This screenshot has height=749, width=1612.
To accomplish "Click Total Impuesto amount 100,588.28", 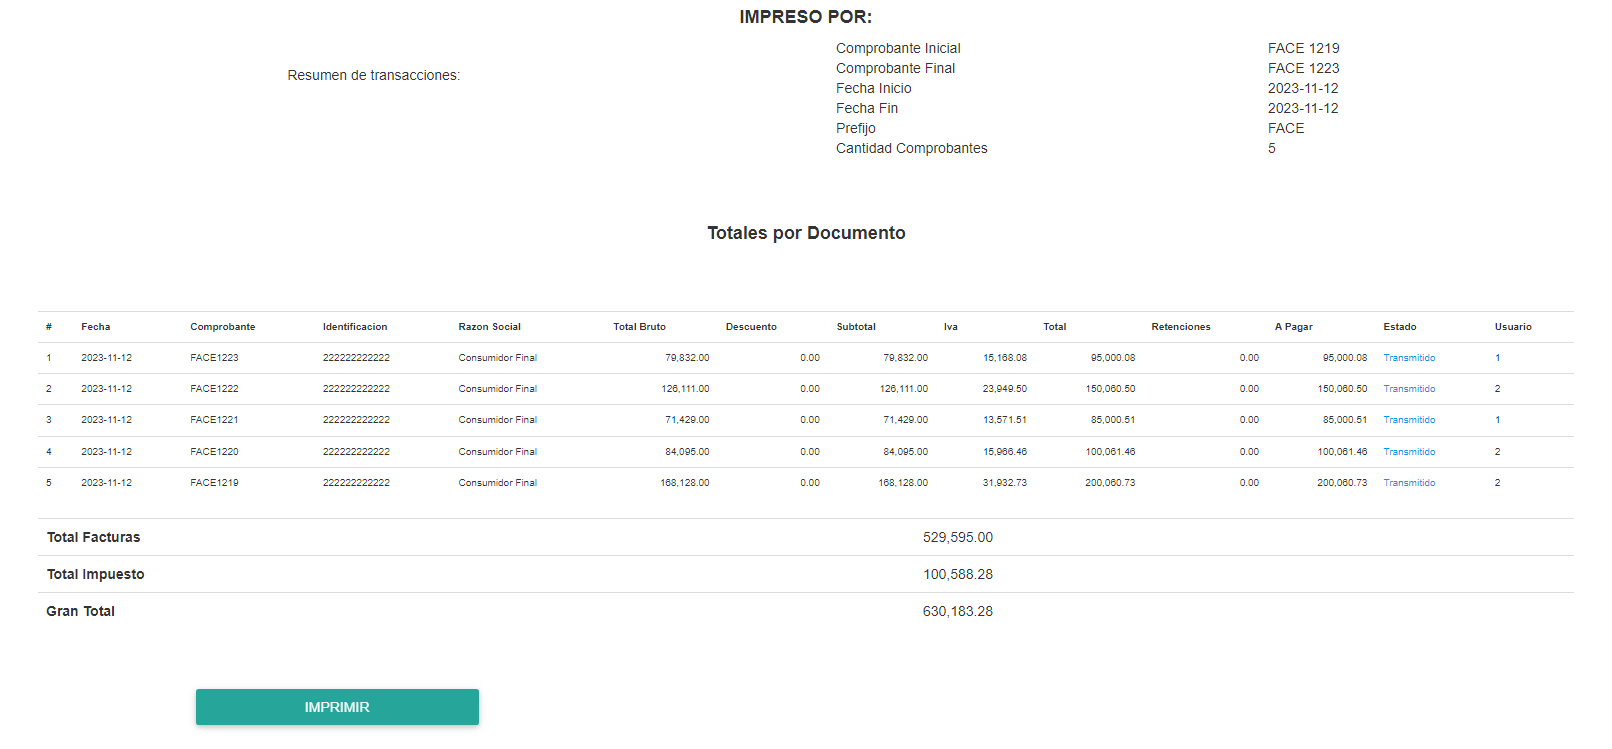I will coord(957,574).
